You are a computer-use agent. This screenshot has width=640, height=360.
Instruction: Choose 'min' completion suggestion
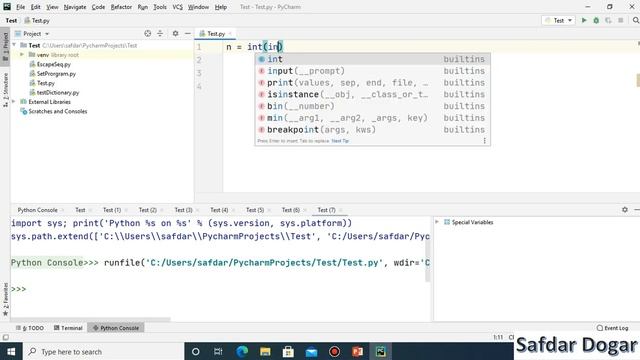point(373,118)
